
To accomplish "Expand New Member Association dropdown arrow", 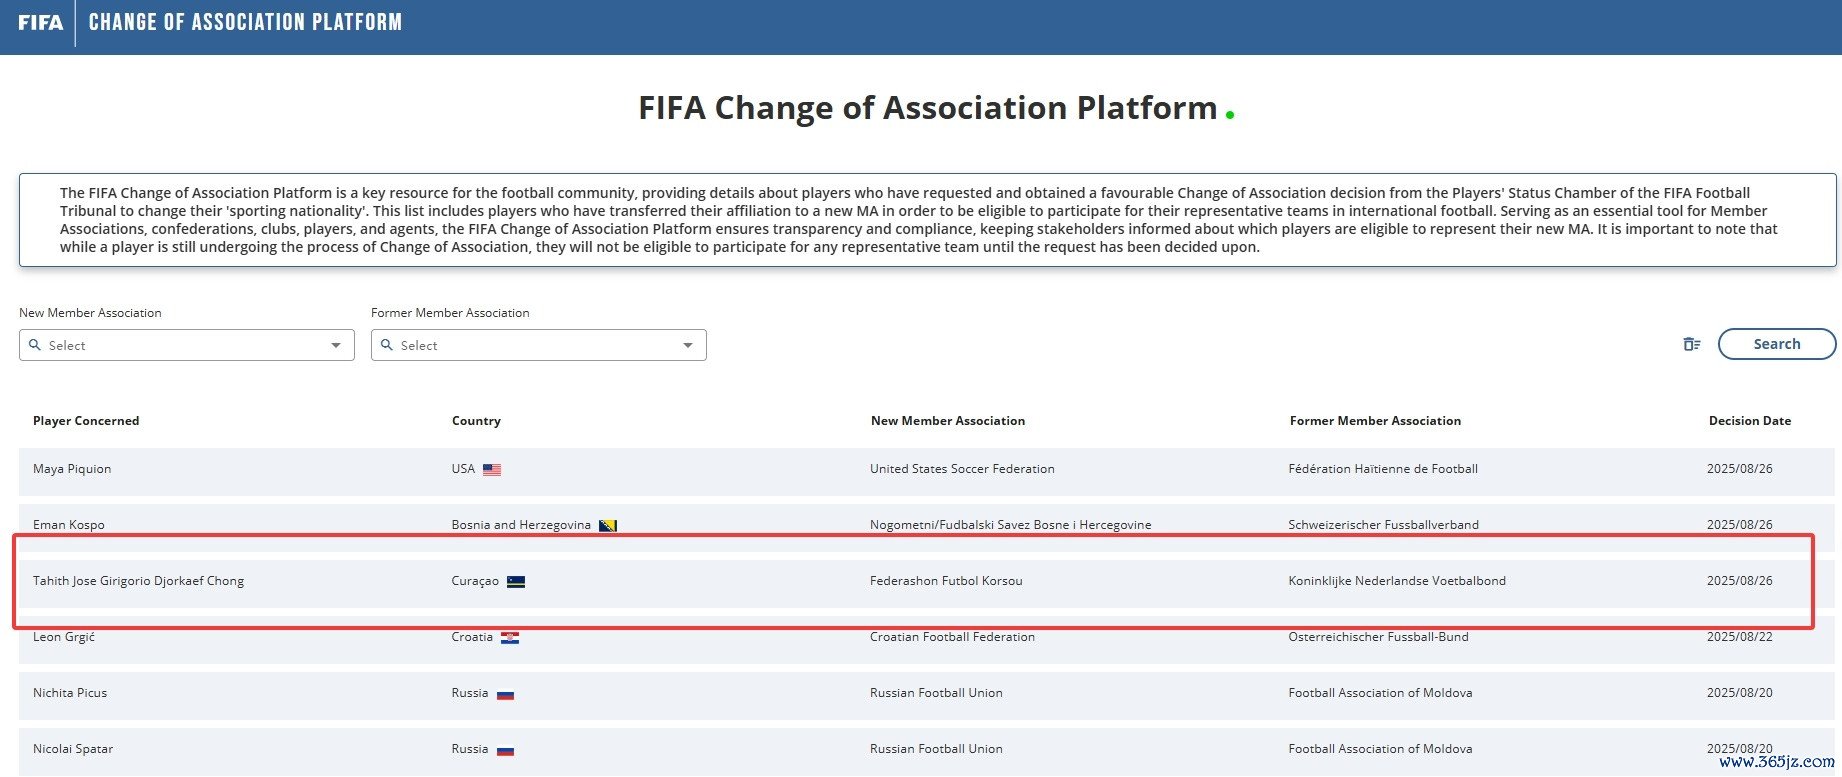I will [336, 345].
